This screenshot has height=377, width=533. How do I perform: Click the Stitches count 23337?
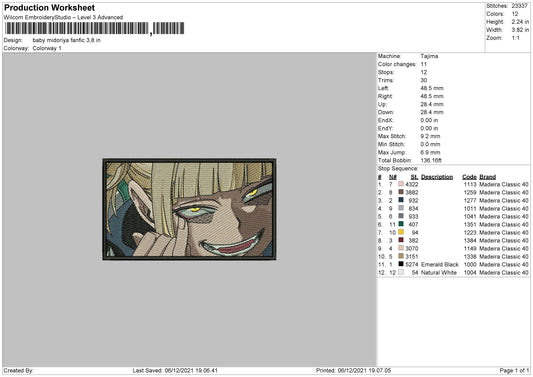pos(519,6)
